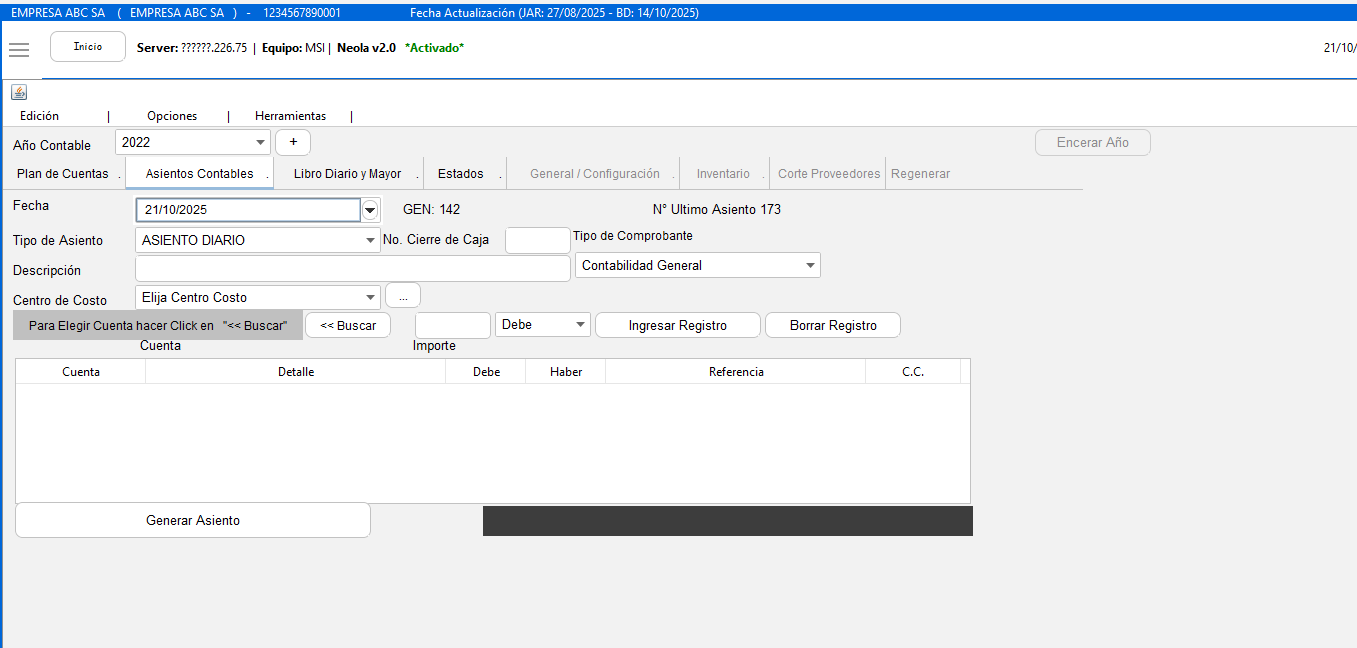Click the ellipsis button beside Centro Costo
This screenshot has width=1357, height=648.
coord(403,297)
